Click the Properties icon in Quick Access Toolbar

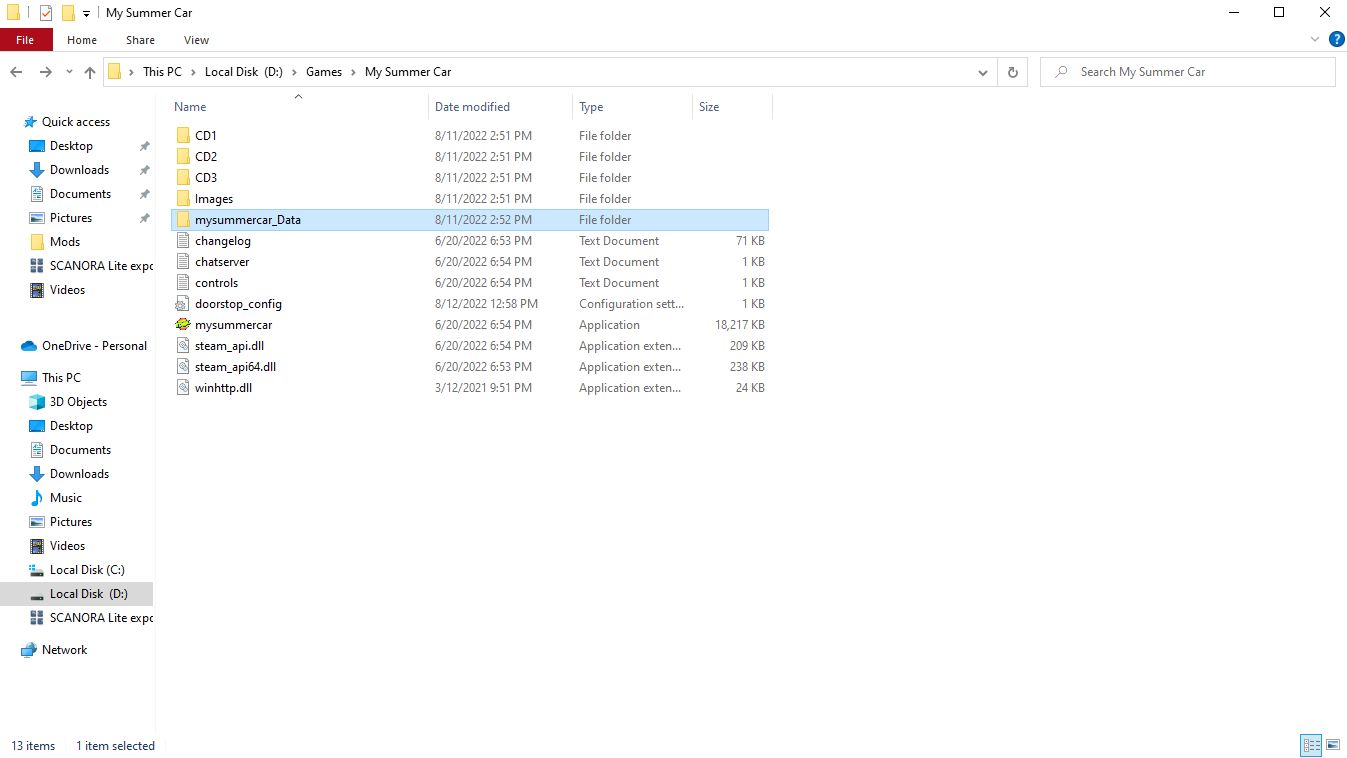(x=45, y=12)
